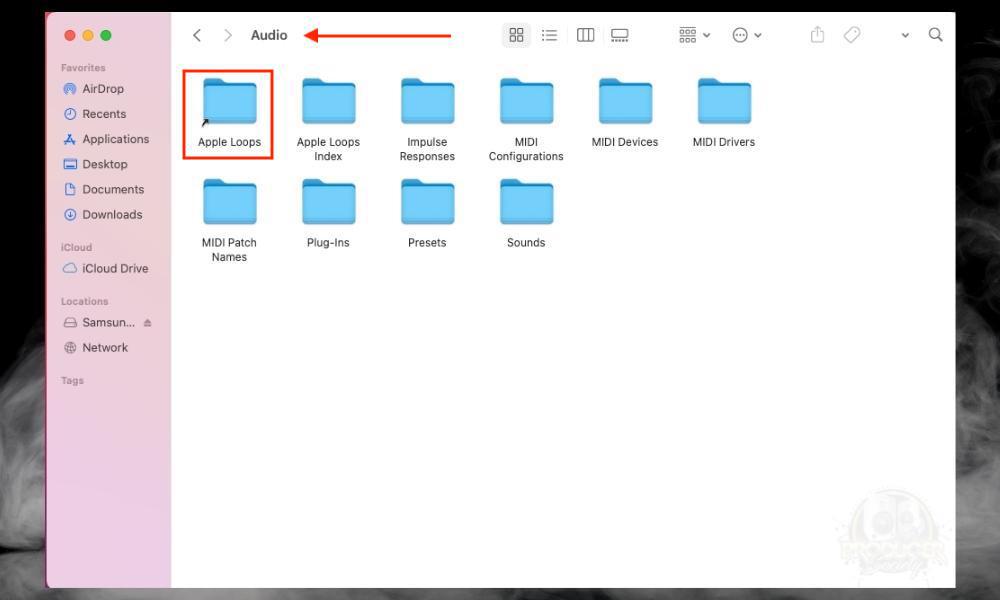1000x600 pixels.
Task: Navigate back with the back arrow
Action: 197,34
